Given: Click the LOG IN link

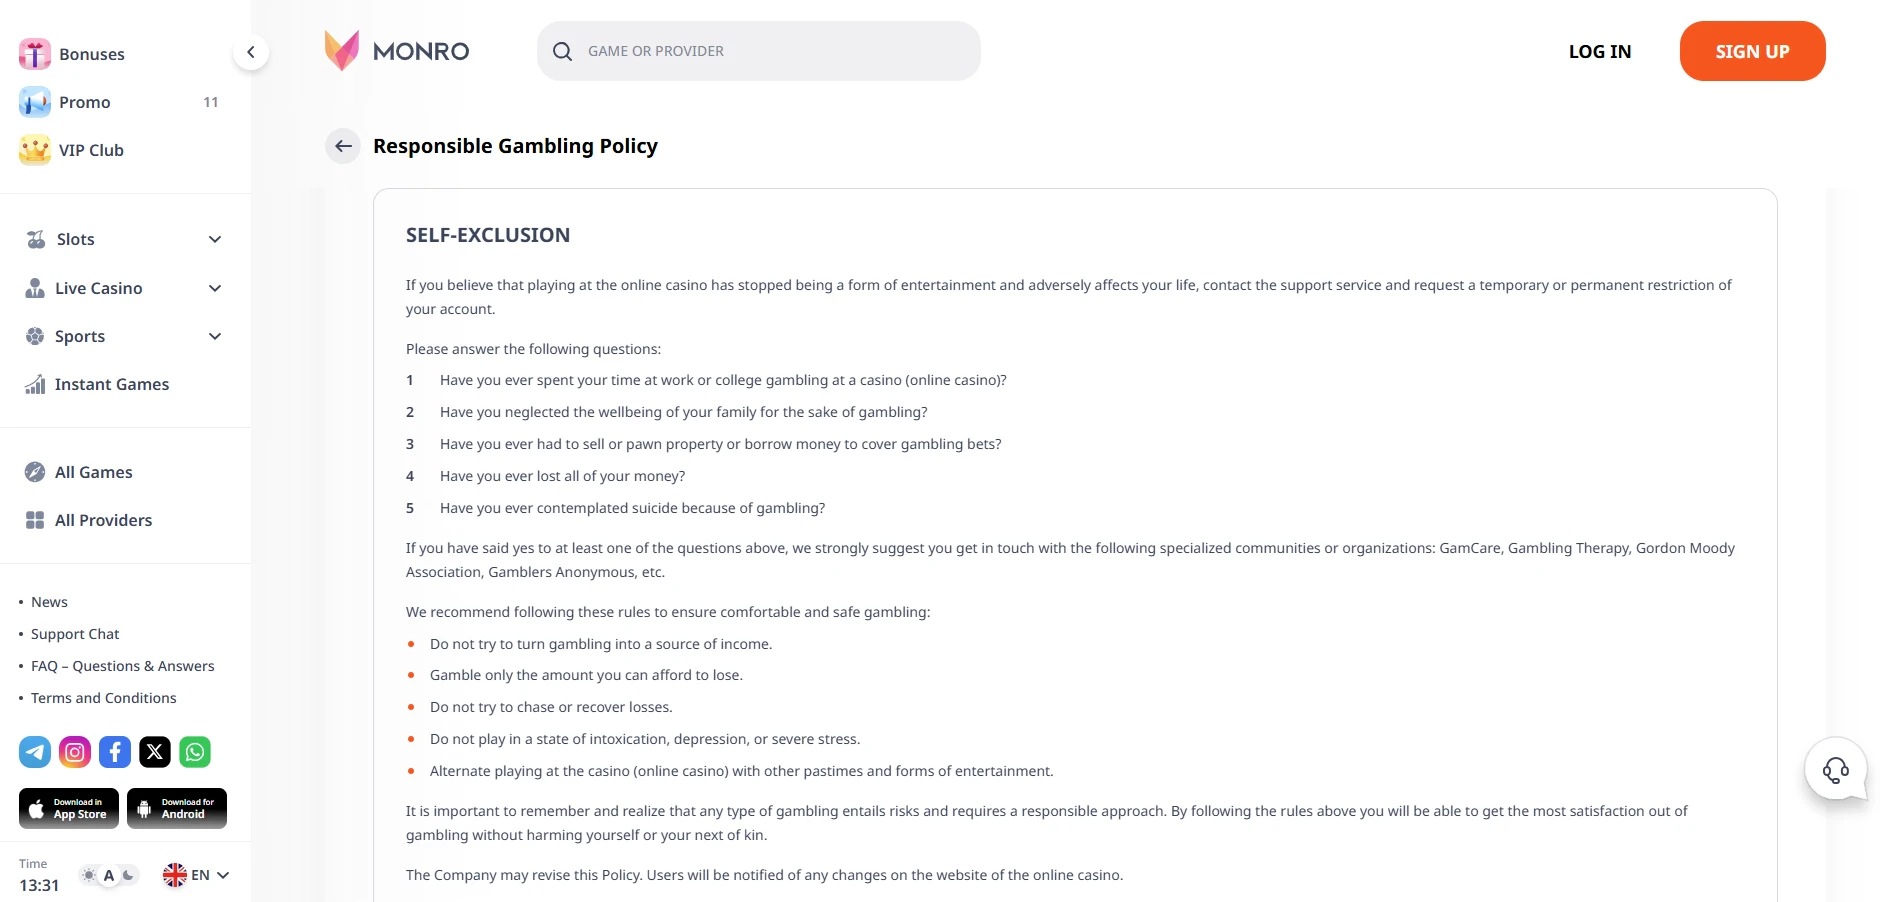Looking at the screenshot, I should coord(1599,51).
